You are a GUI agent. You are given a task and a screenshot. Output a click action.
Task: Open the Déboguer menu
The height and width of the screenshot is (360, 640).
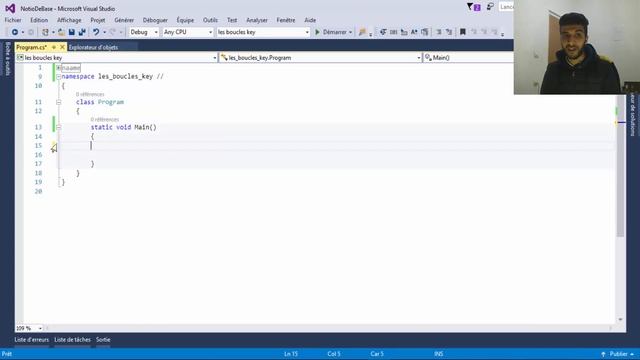(155, 20)
